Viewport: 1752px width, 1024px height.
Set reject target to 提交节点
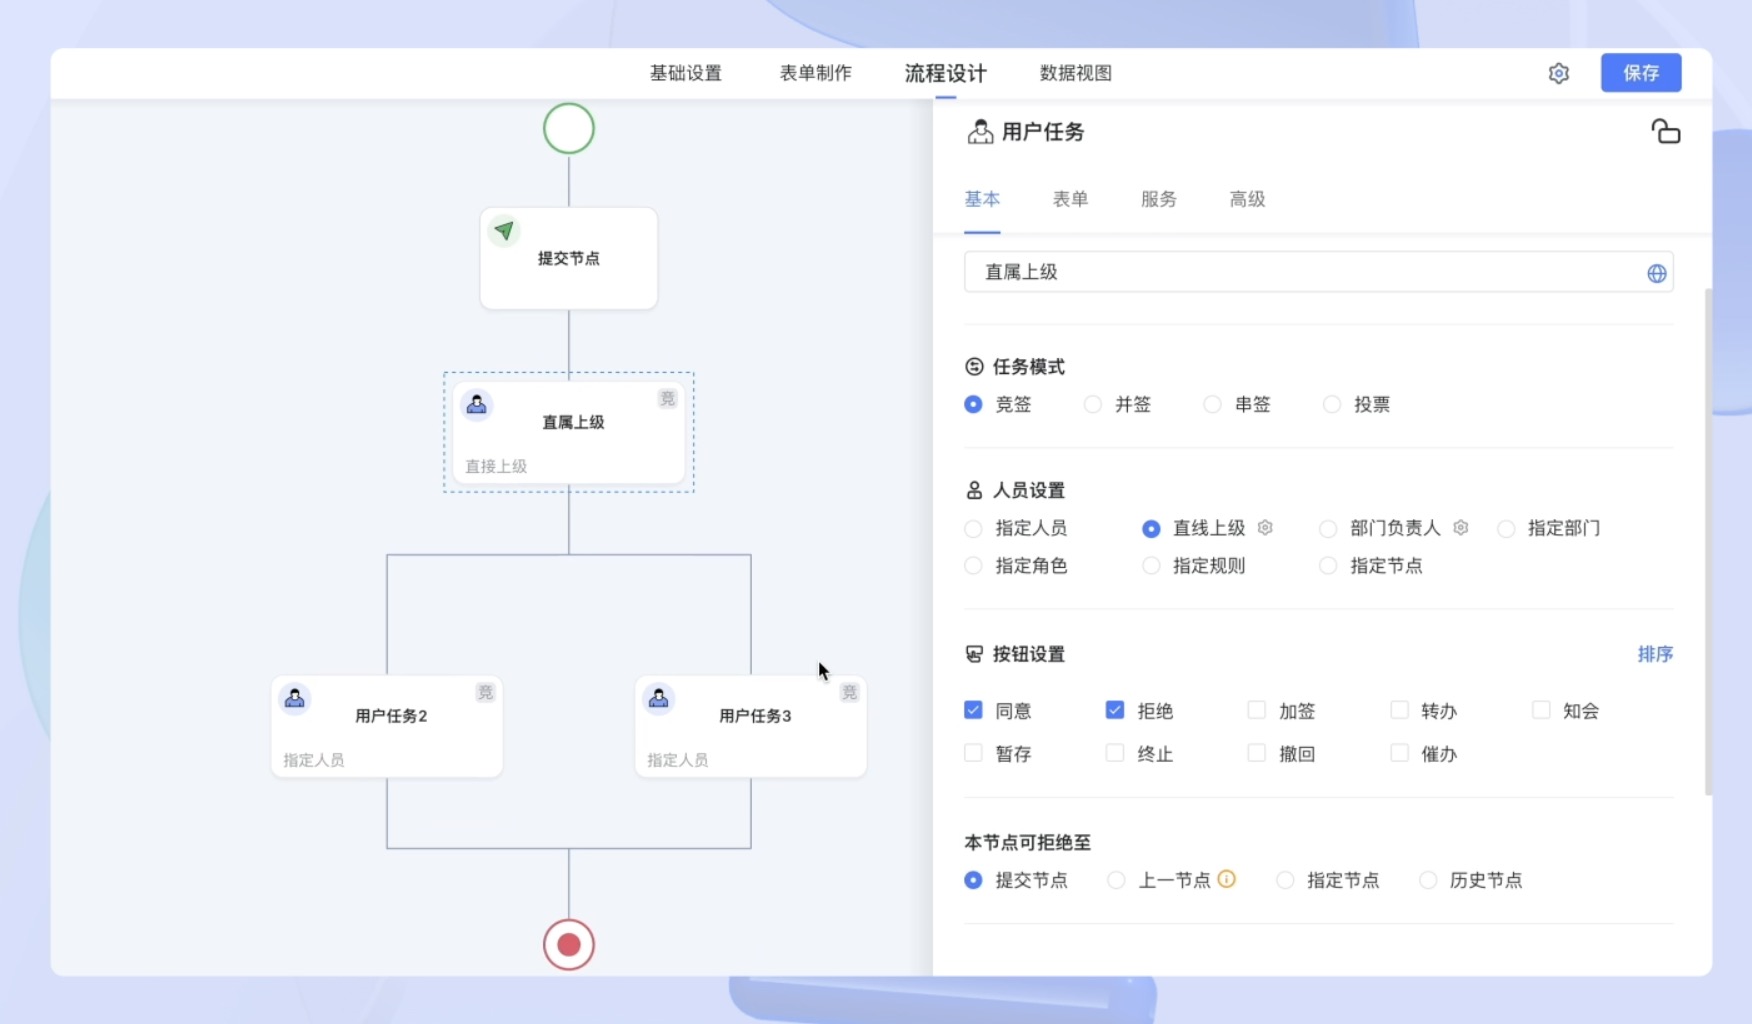[x=973, y=880]
